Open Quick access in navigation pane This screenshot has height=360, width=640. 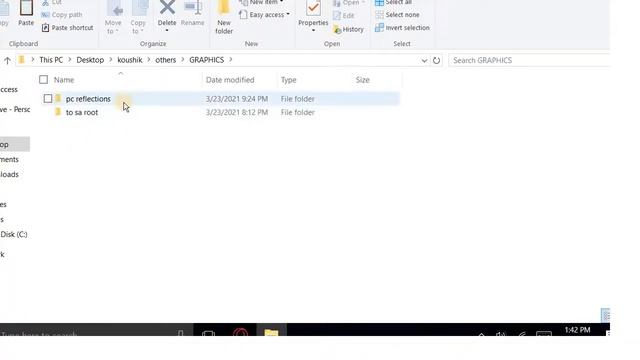pyautogui.click(x=9, y=89)
